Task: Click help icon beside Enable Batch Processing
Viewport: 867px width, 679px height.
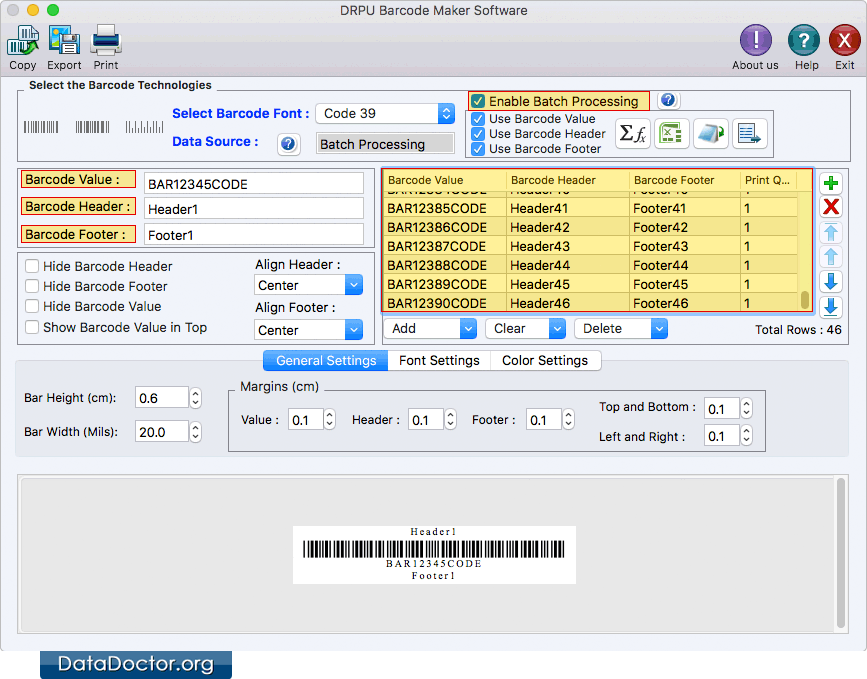Action: coord(668,100)
